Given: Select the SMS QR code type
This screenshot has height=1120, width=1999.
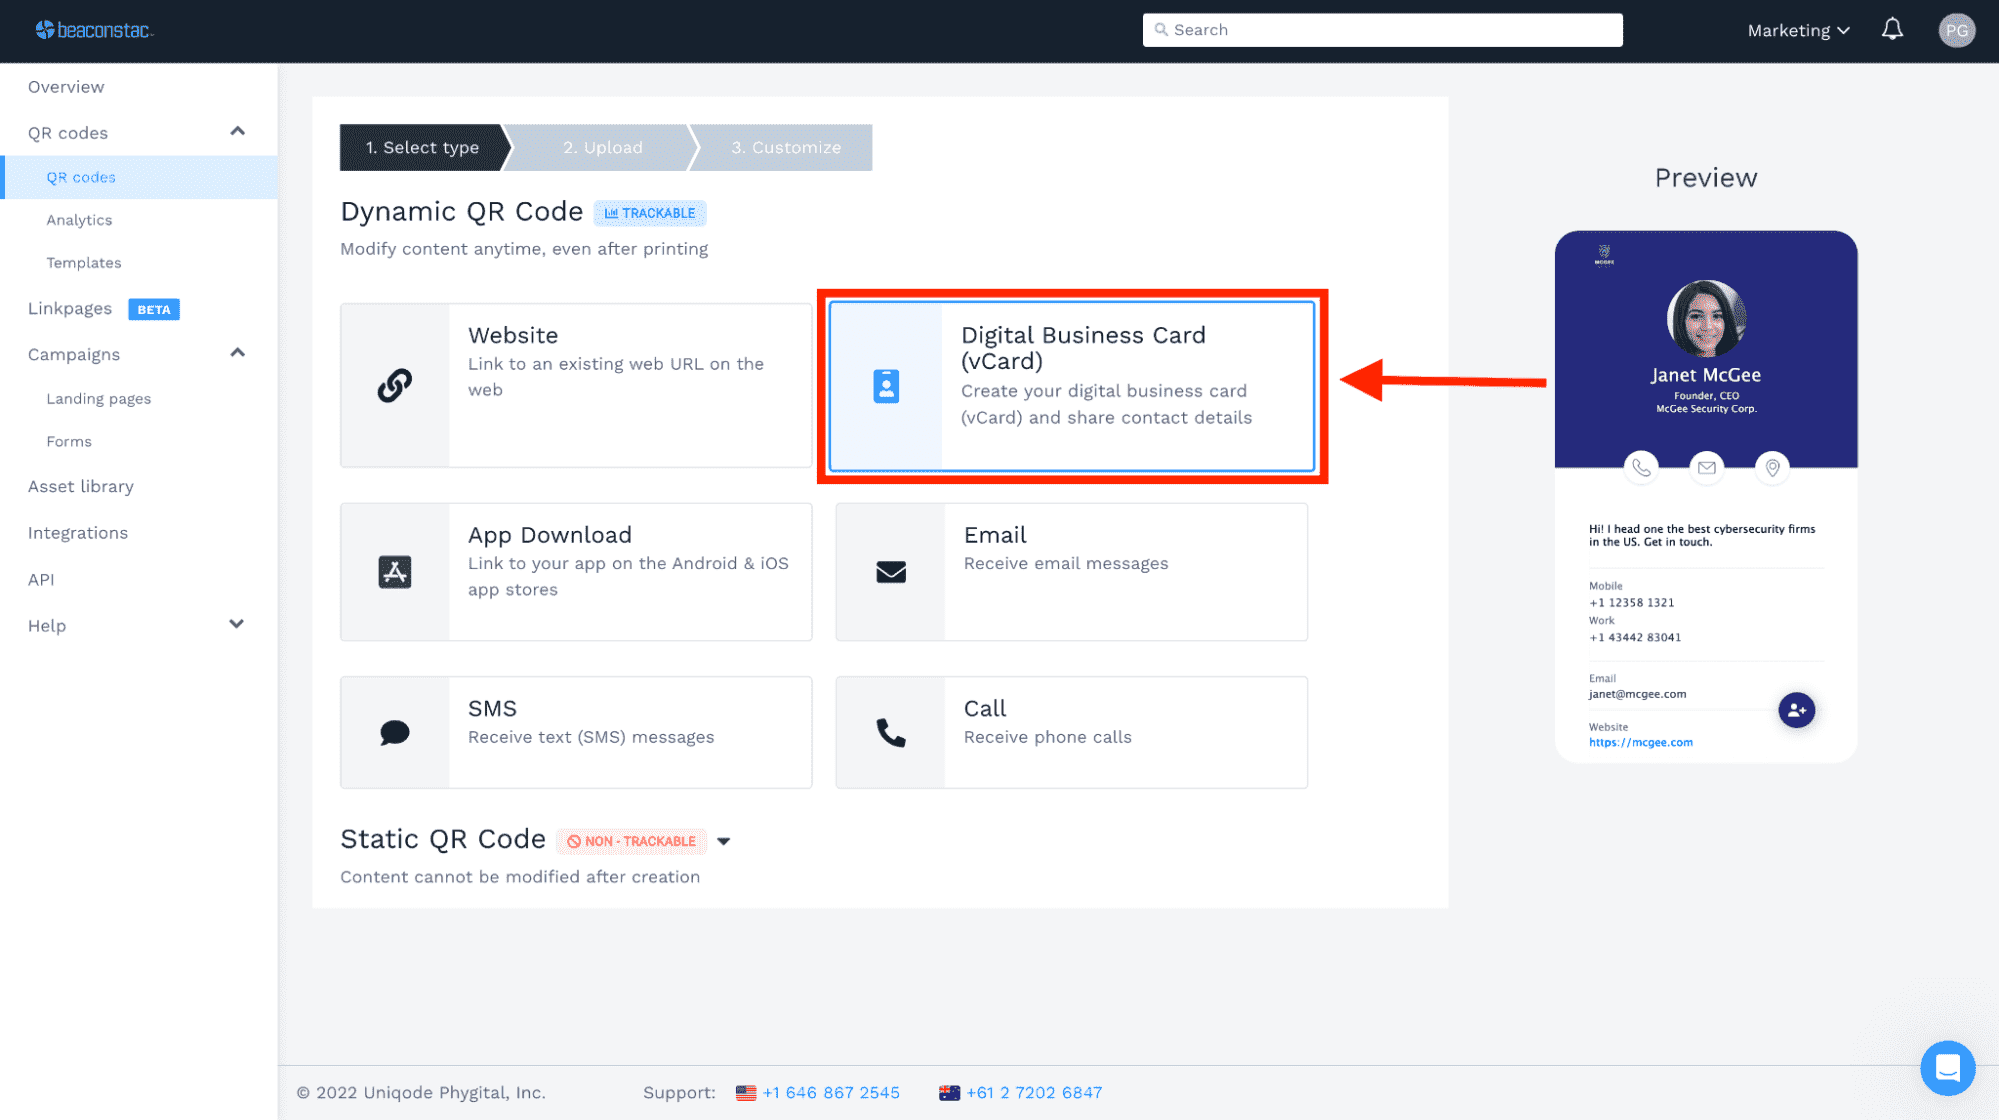Looking at the screenshot, I should (x=577, y=730).
